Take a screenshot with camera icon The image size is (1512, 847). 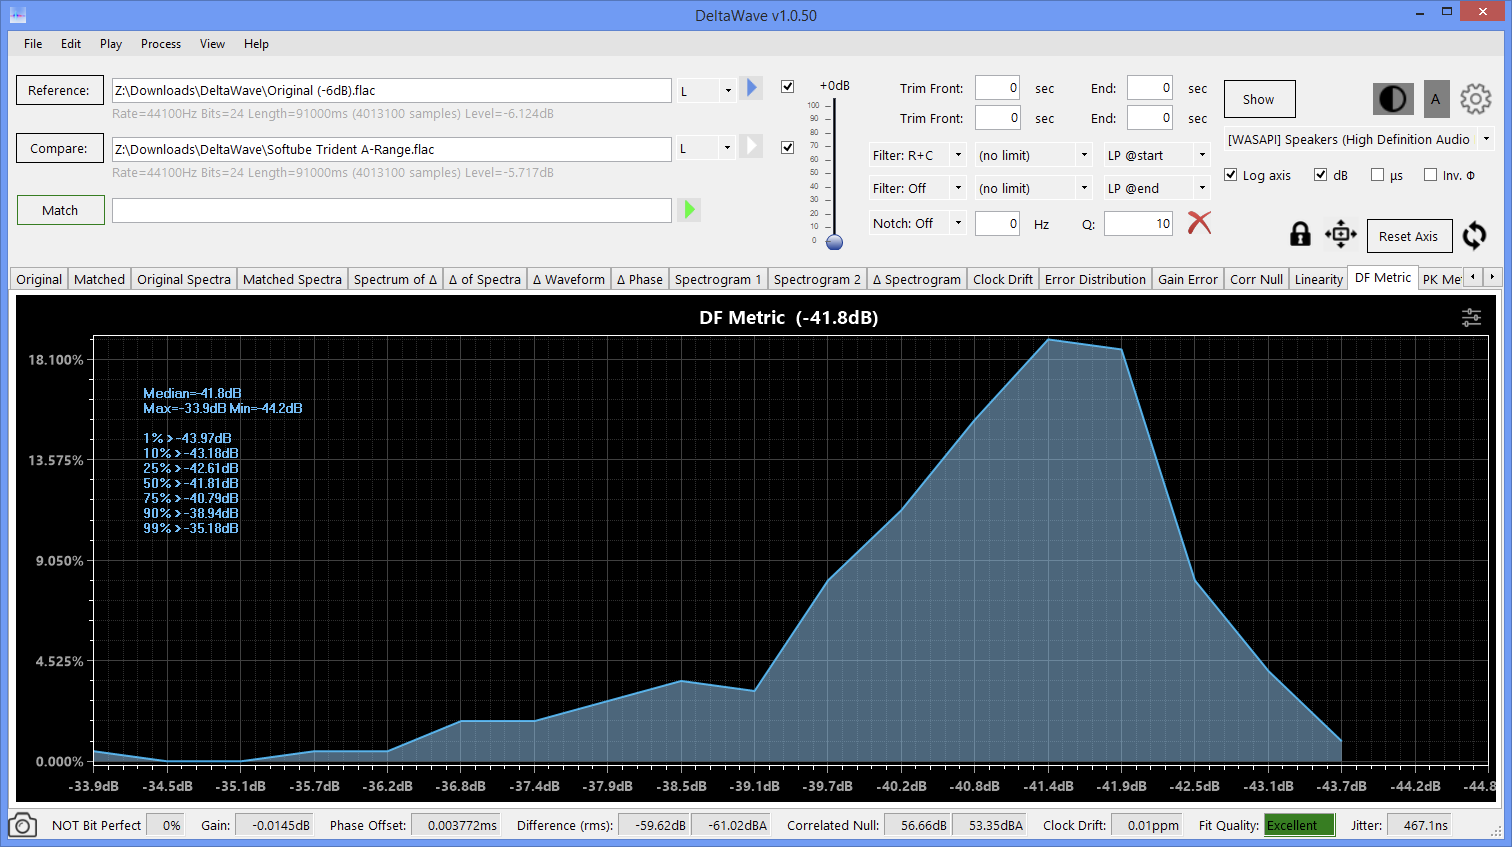[x=22, y=825]
